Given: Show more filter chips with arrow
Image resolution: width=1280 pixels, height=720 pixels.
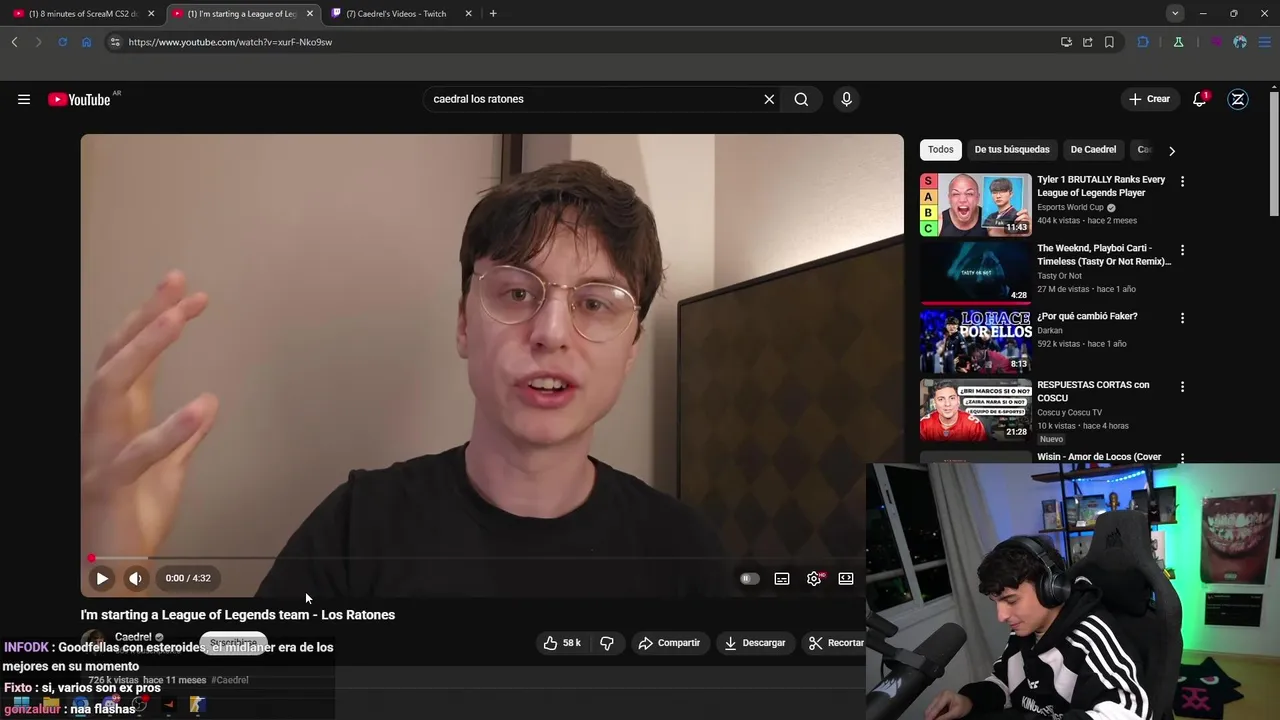Looking at the screenshot, I should (x=1172, y=150).
